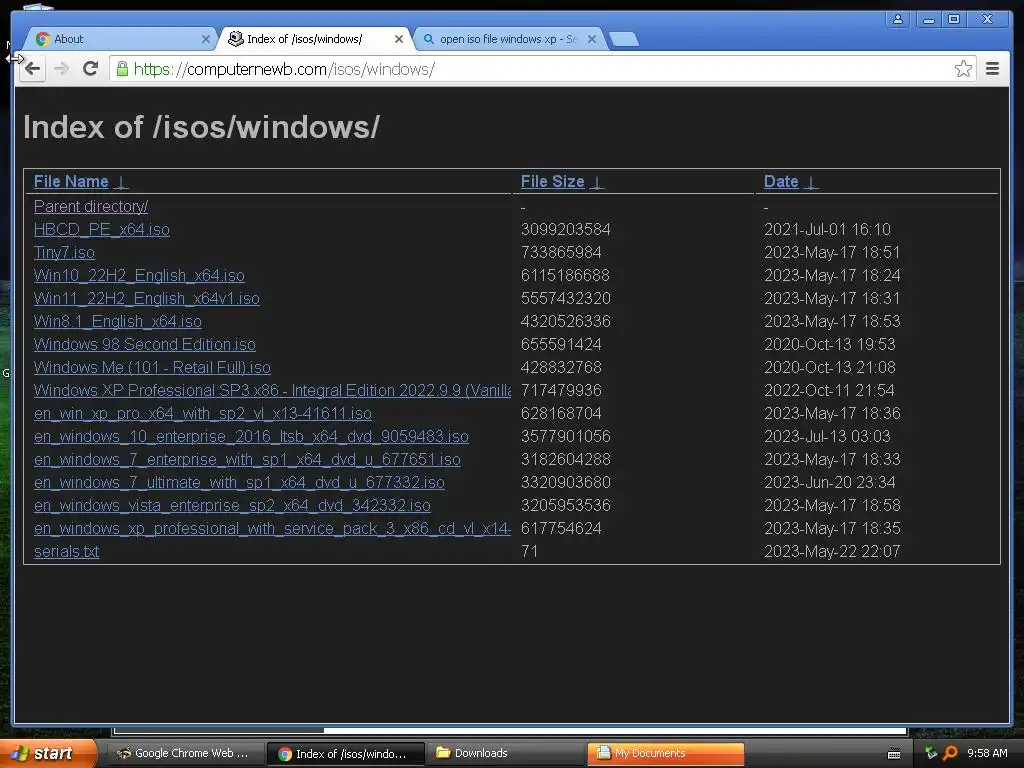Click file size 3099203584

566,229
